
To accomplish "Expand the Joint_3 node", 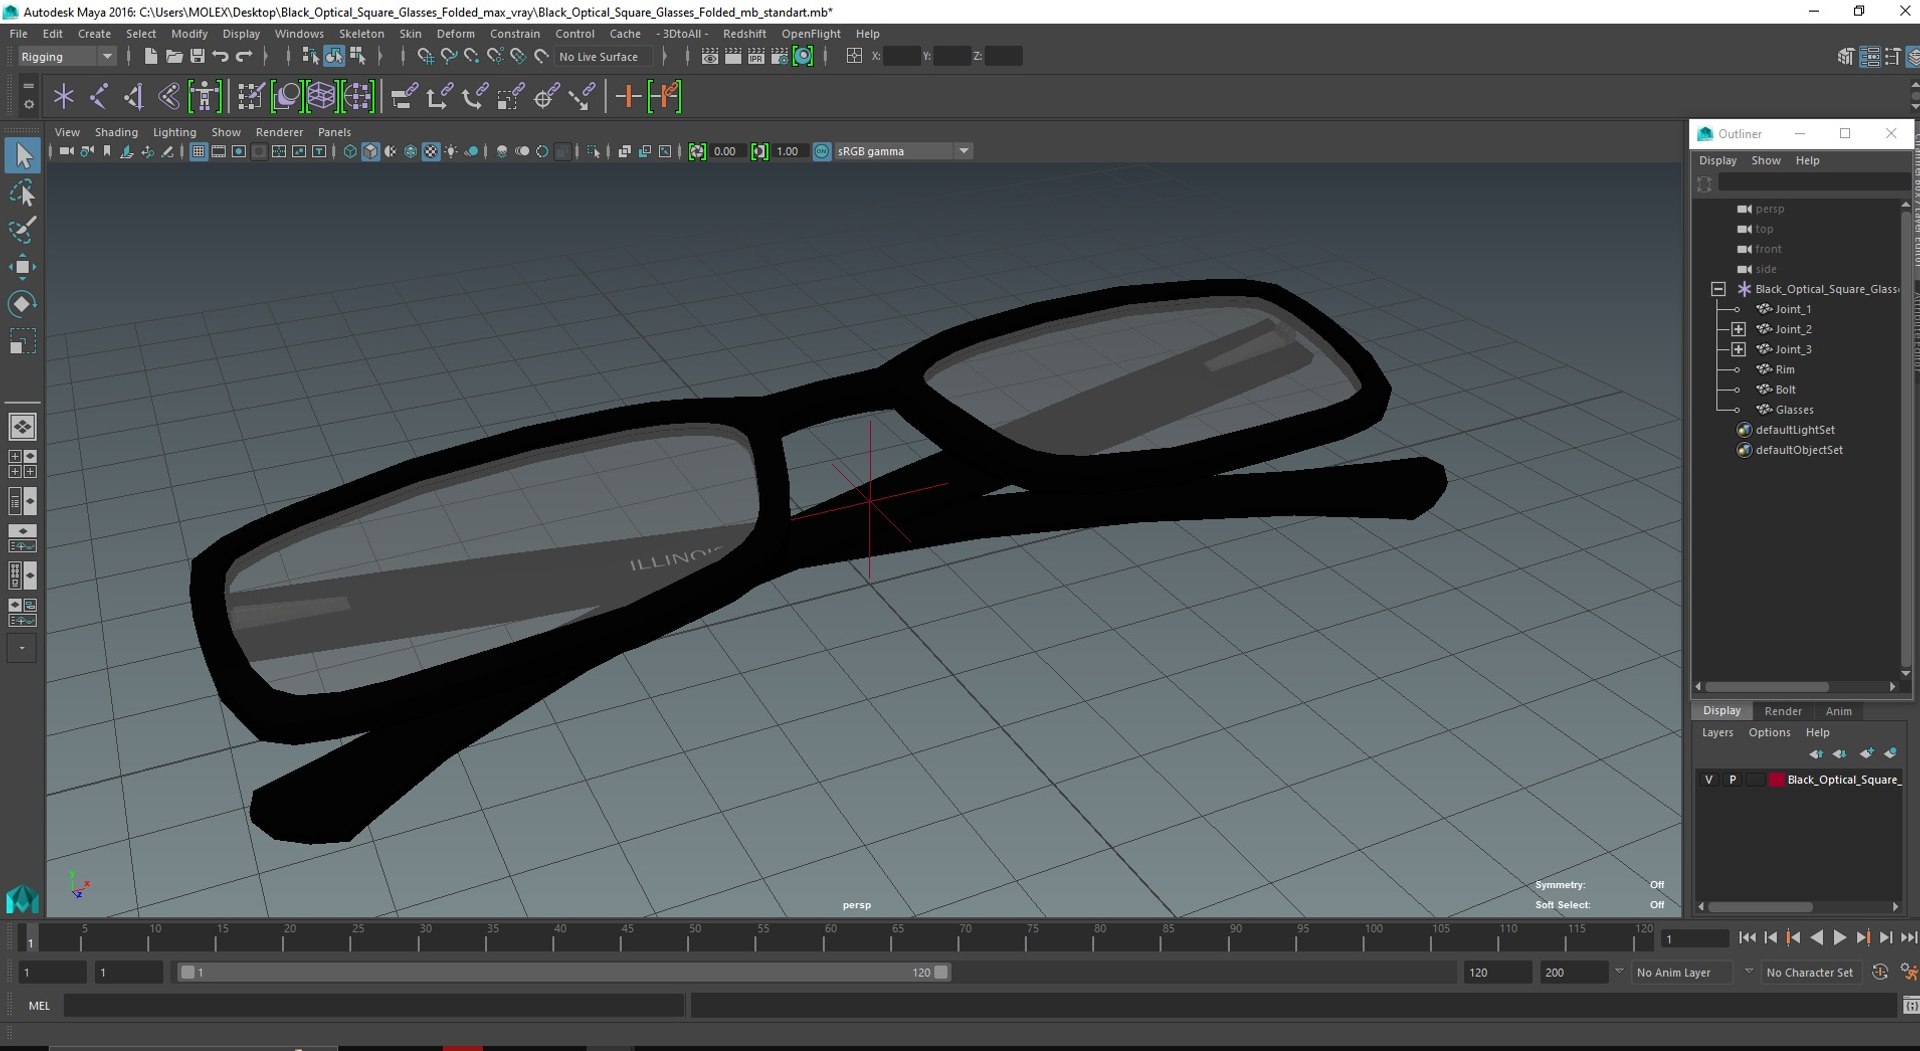I will [x=1738, y=349].
